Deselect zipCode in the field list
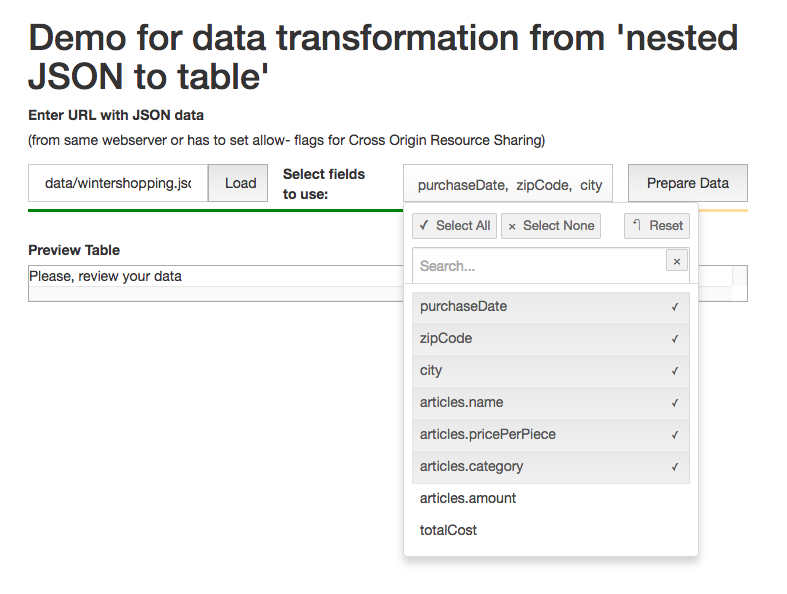The width and height of the screenshot is (787, 594). [446, 339]
